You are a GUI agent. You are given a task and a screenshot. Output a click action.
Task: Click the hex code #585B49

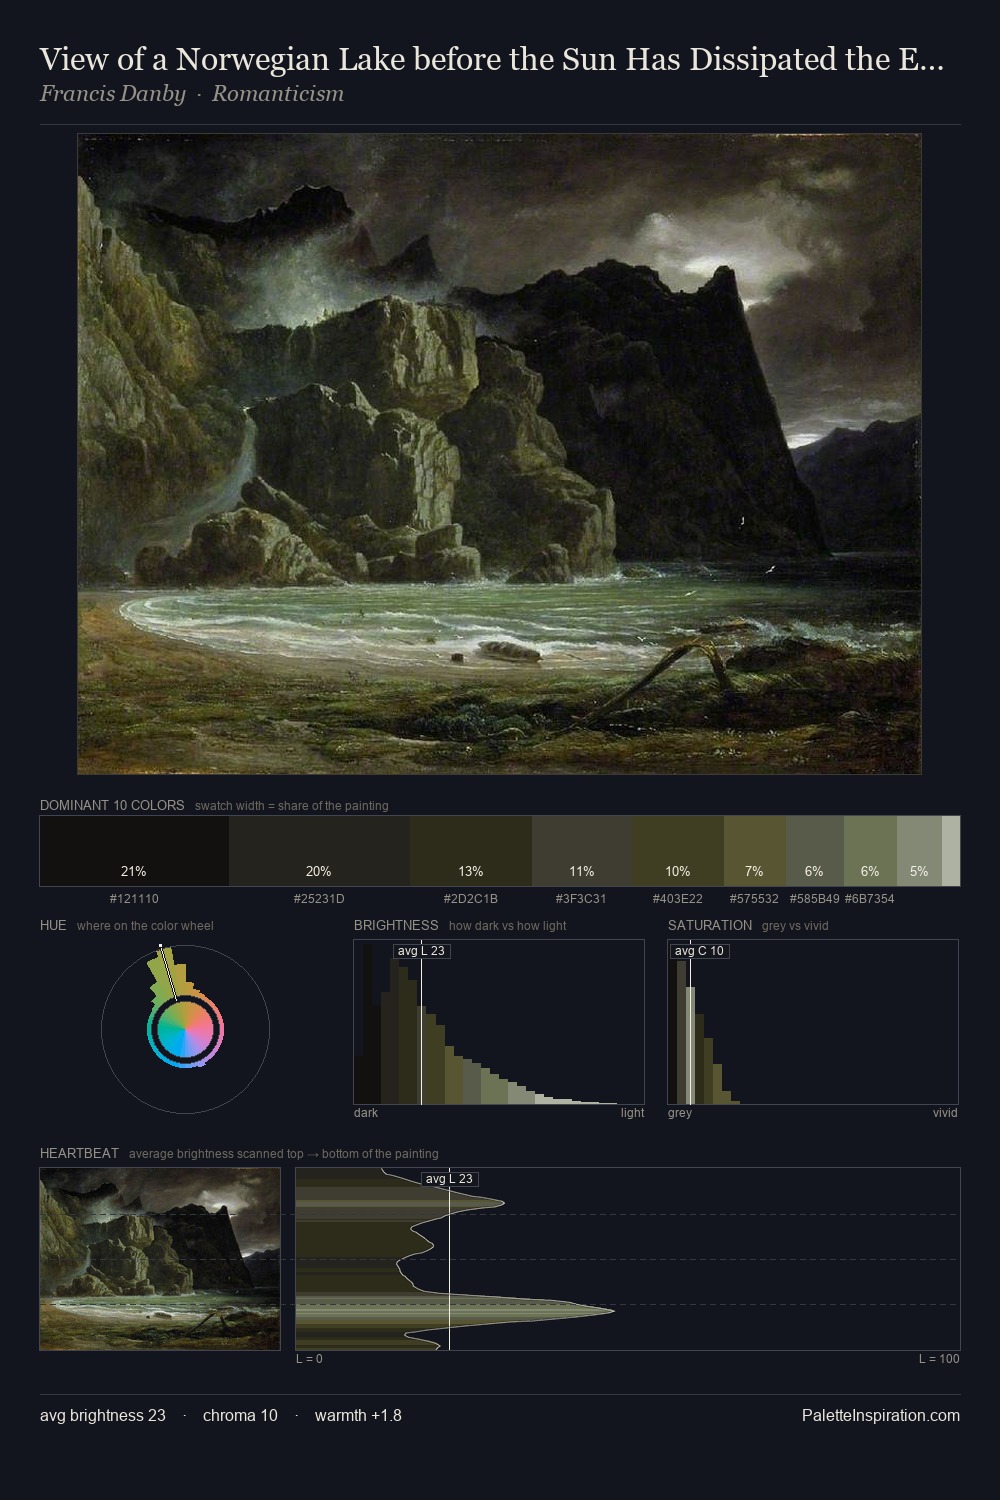coord(815,899)
